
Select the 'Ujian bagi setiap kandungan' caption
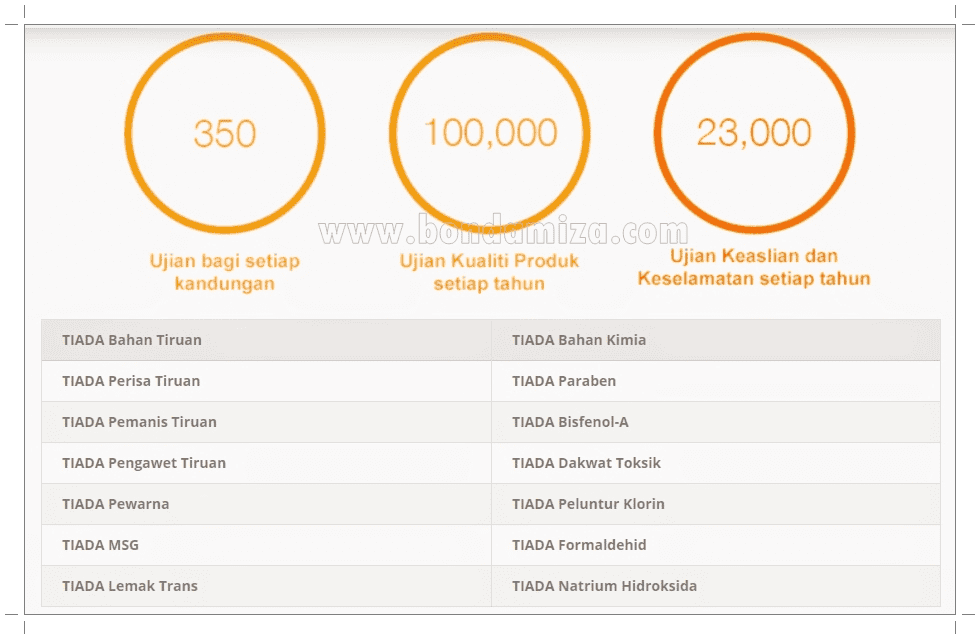[x=224, y=272]
